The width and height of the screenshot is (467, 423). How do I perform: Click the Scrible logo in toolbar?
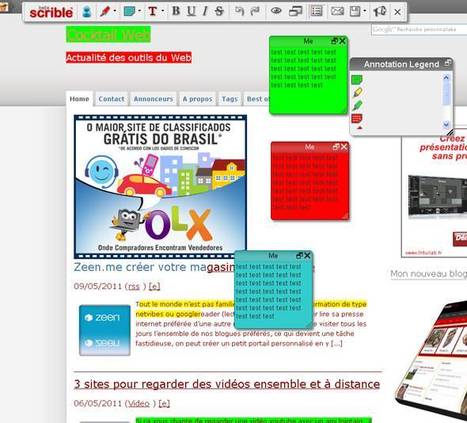pos(51,12)
